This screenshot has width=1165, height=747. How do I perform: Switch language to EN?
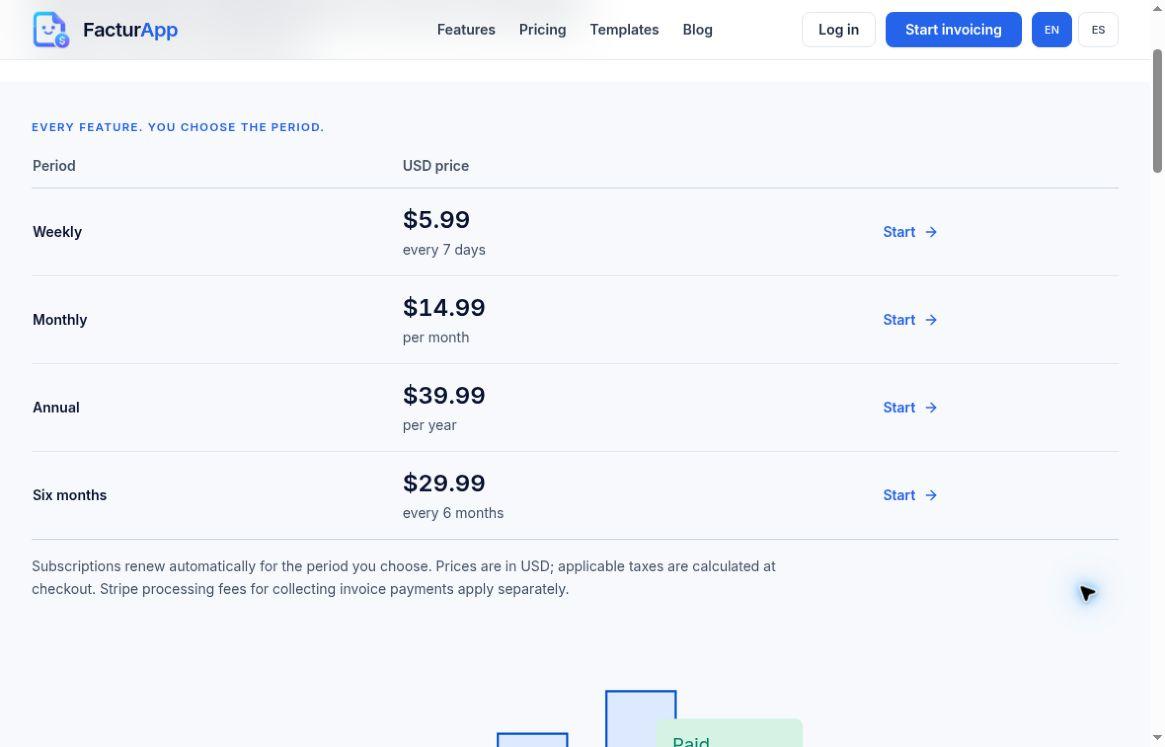pos(1051,30)
